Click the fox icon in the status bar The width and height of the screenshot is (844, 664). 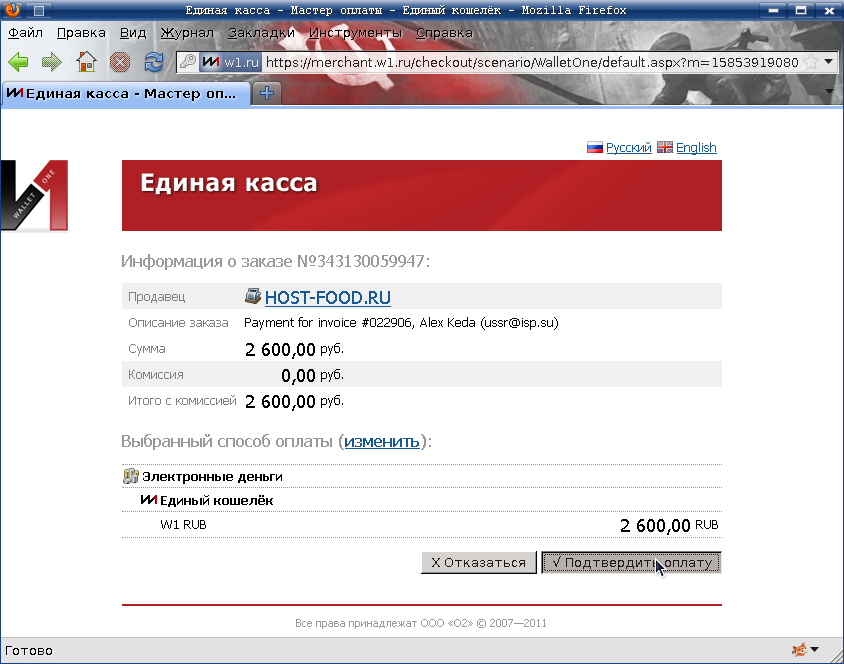[799, 650]
